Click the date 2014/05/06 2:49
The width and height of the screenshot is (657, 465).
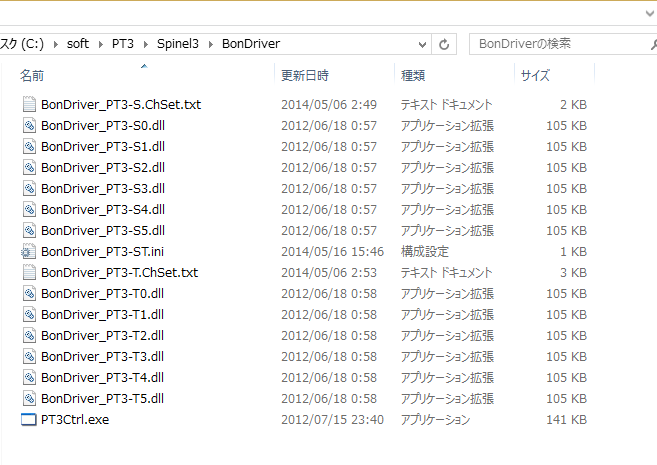point(329,104)
